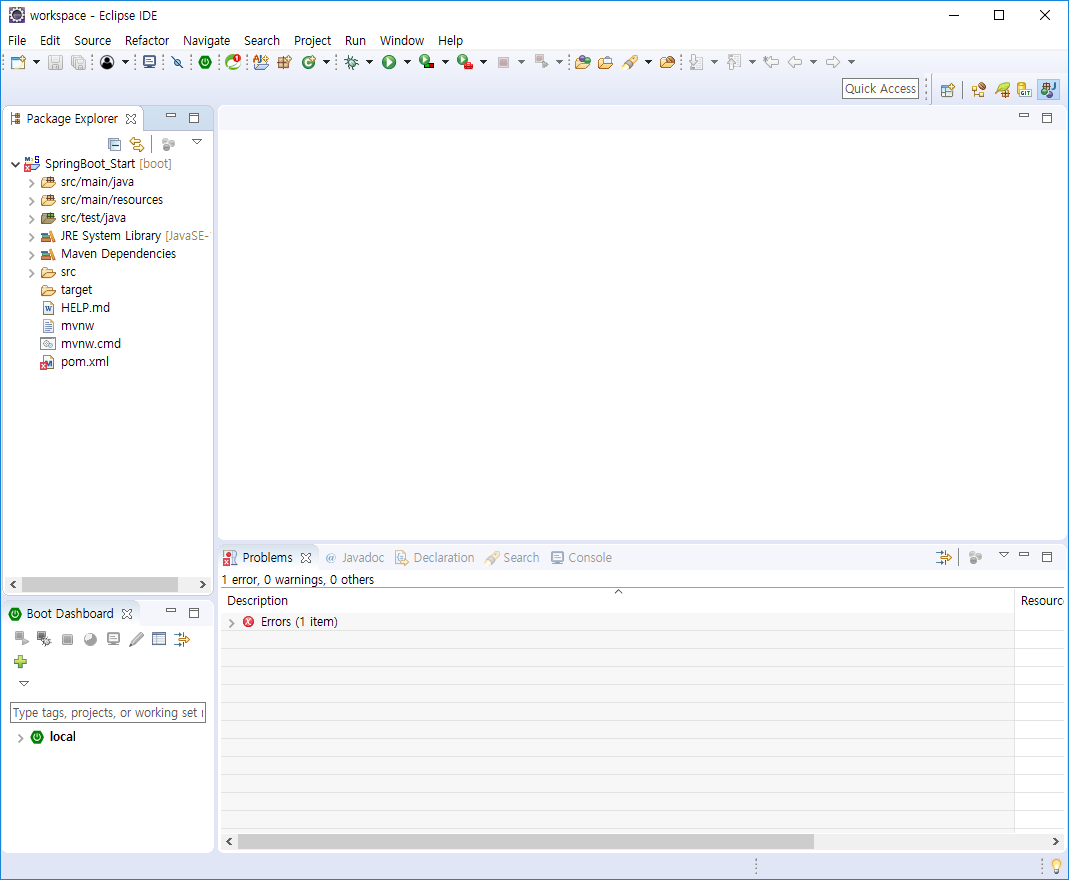
Task: Switch to the Declaration tab
Action: [435, 558]
